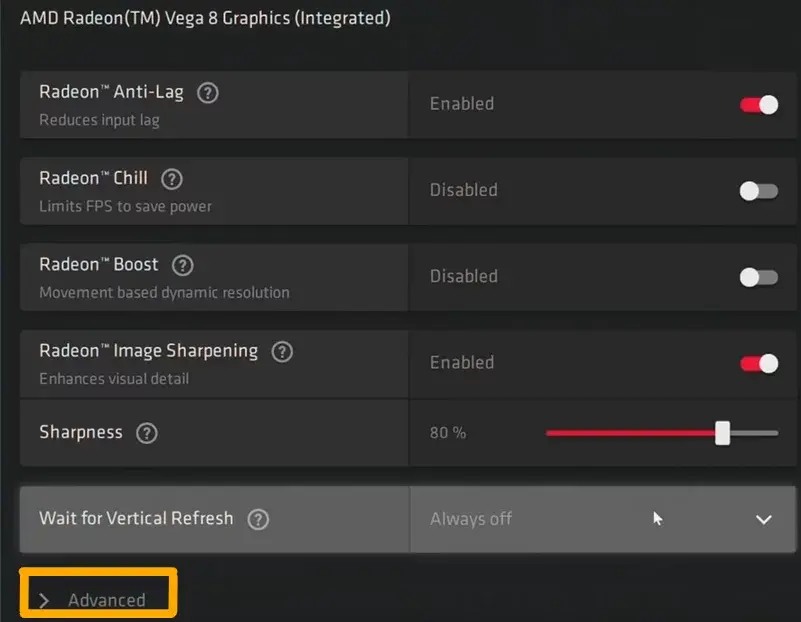Expand the Advanced settings section
The width and height of the screenshot is (801, 622).
(x=93, y=600)
